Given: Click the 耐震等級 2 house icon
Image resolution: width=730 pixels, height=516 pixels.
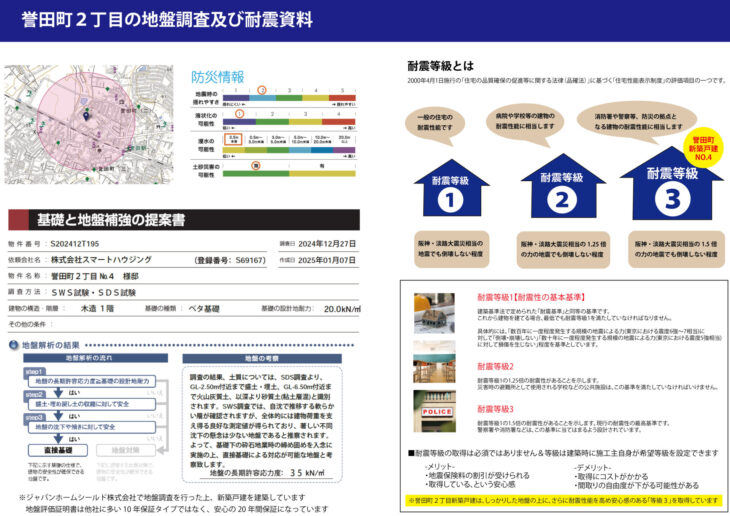Looking at the screenshot, I should 562,186.
